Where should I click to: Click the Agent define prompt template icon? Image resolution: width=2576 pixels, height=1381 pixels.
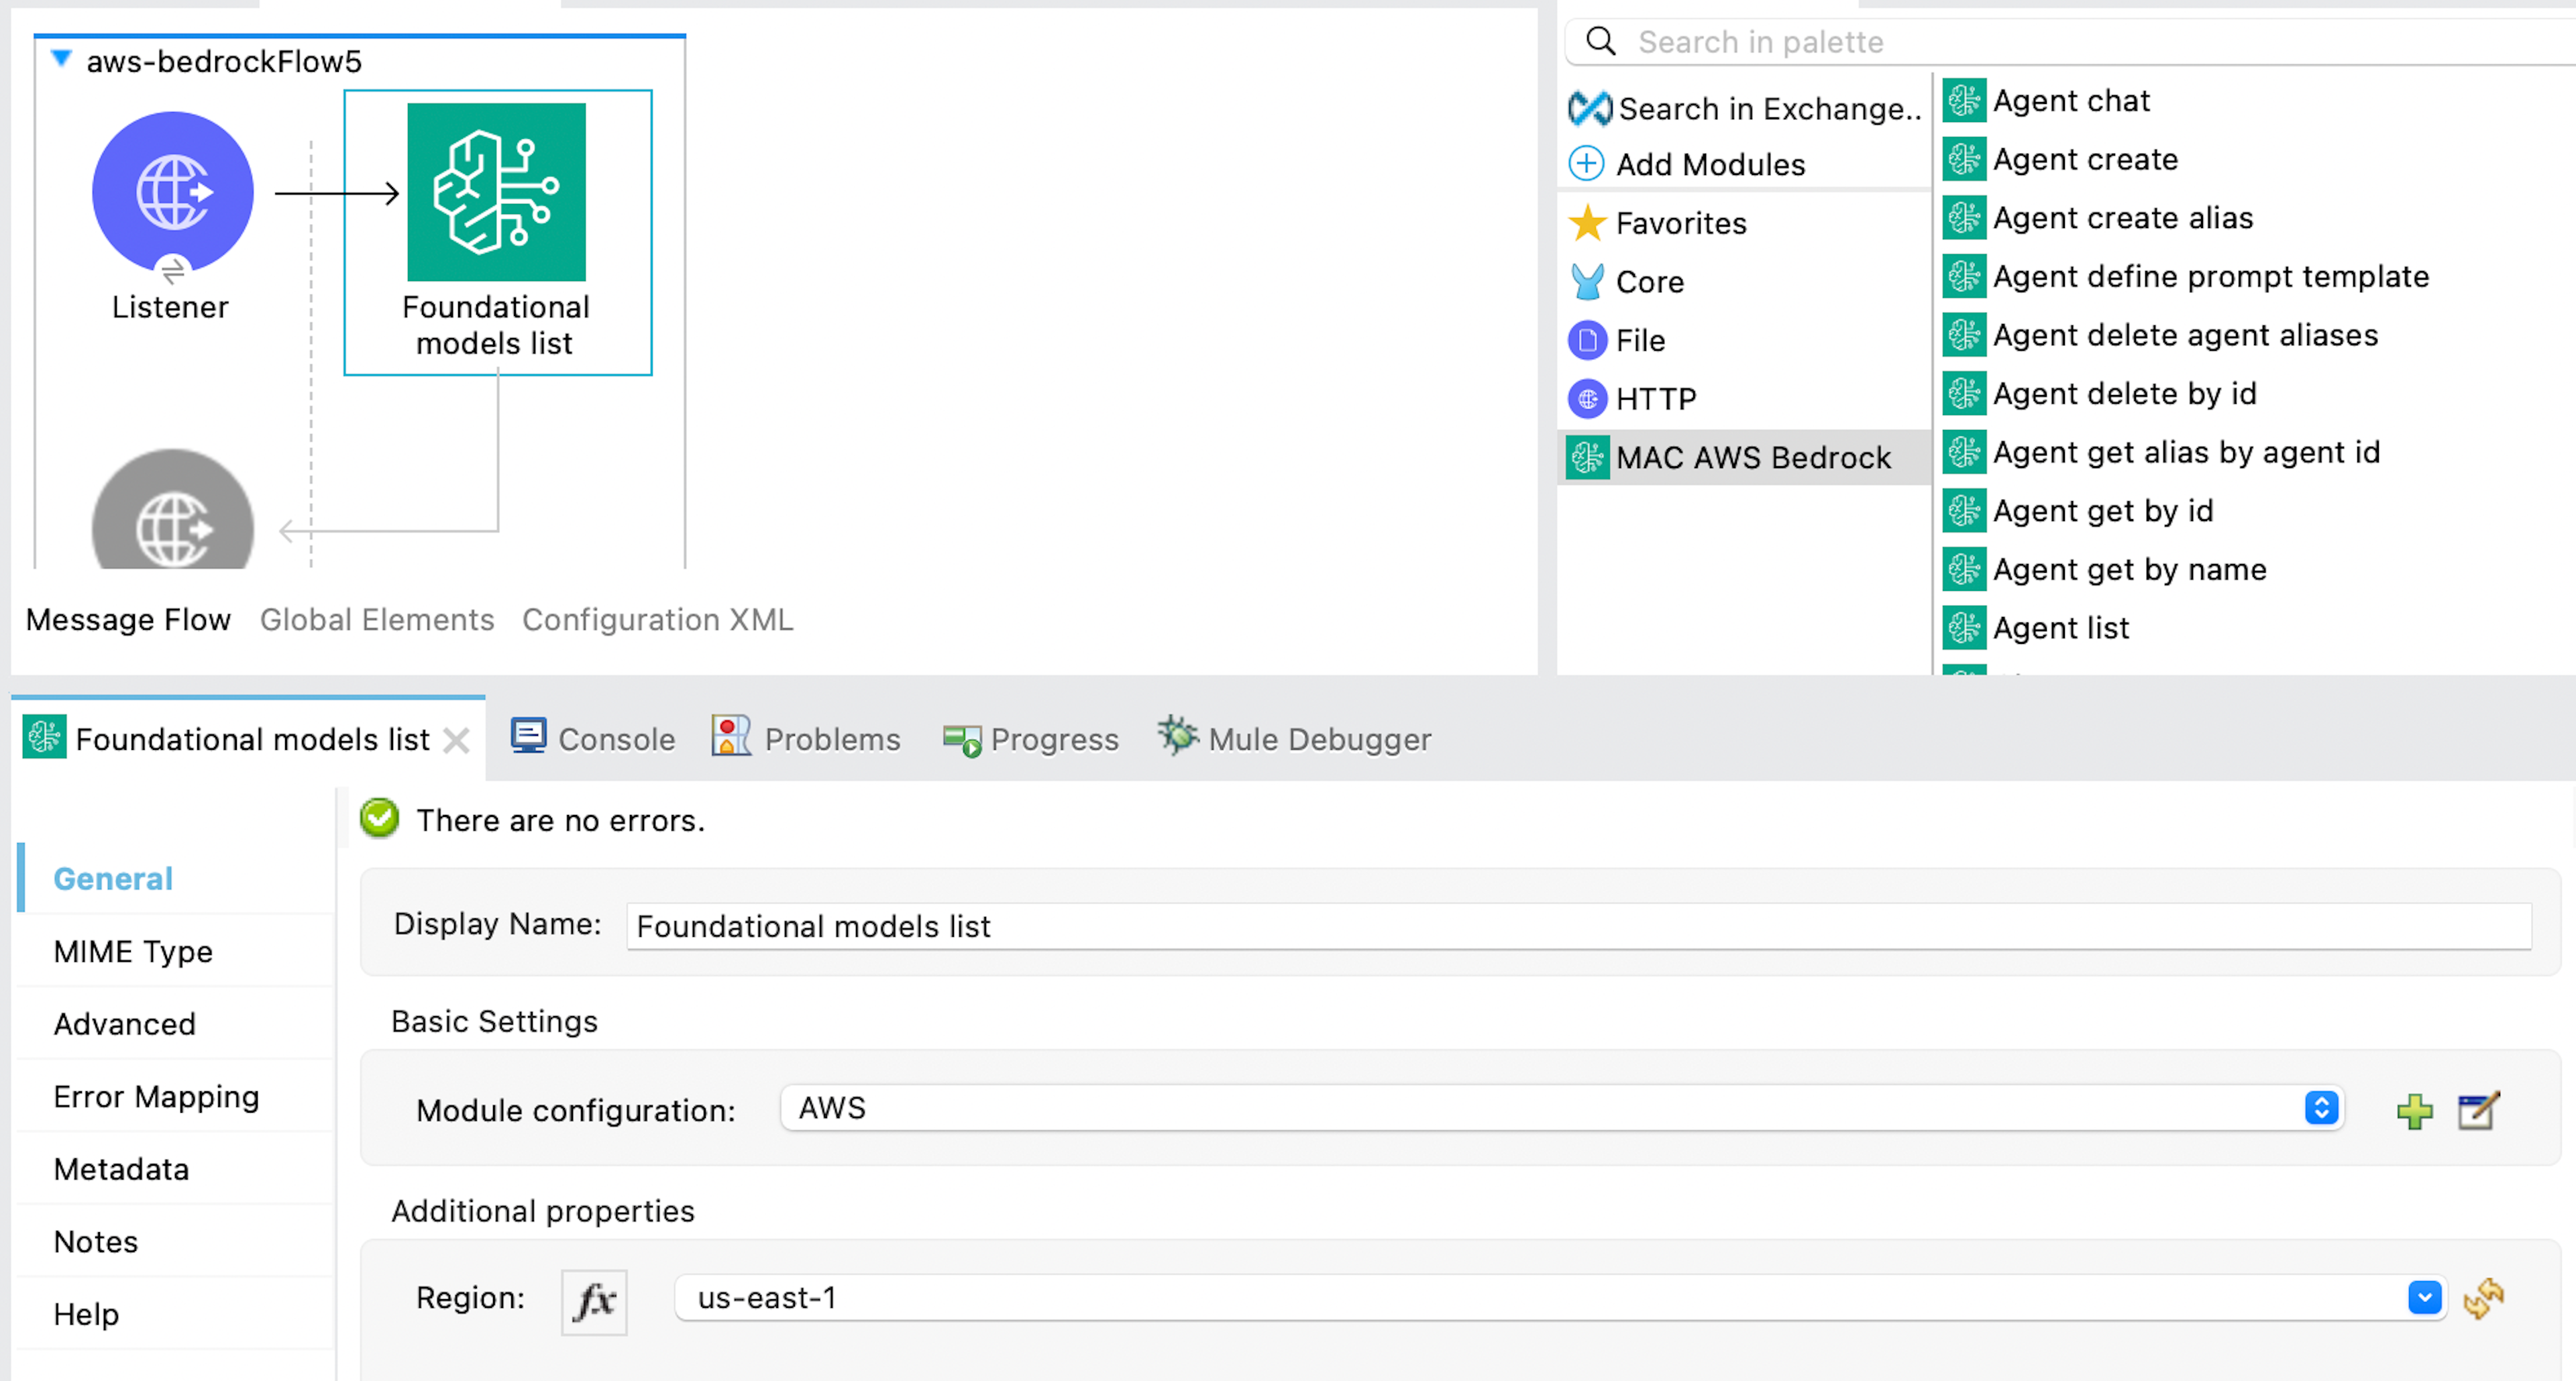[1964, 276]
